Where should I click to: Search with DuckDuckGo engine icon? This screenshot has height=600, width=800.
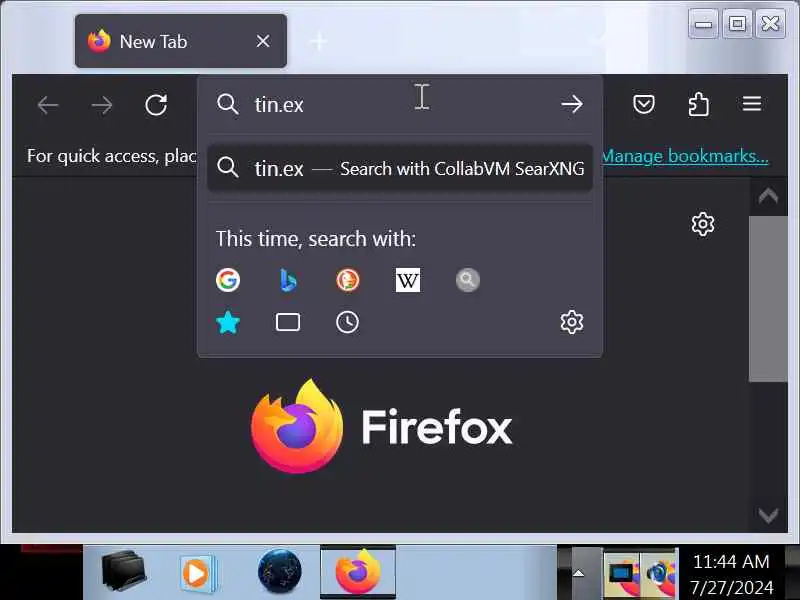click(x=348, y=280)
